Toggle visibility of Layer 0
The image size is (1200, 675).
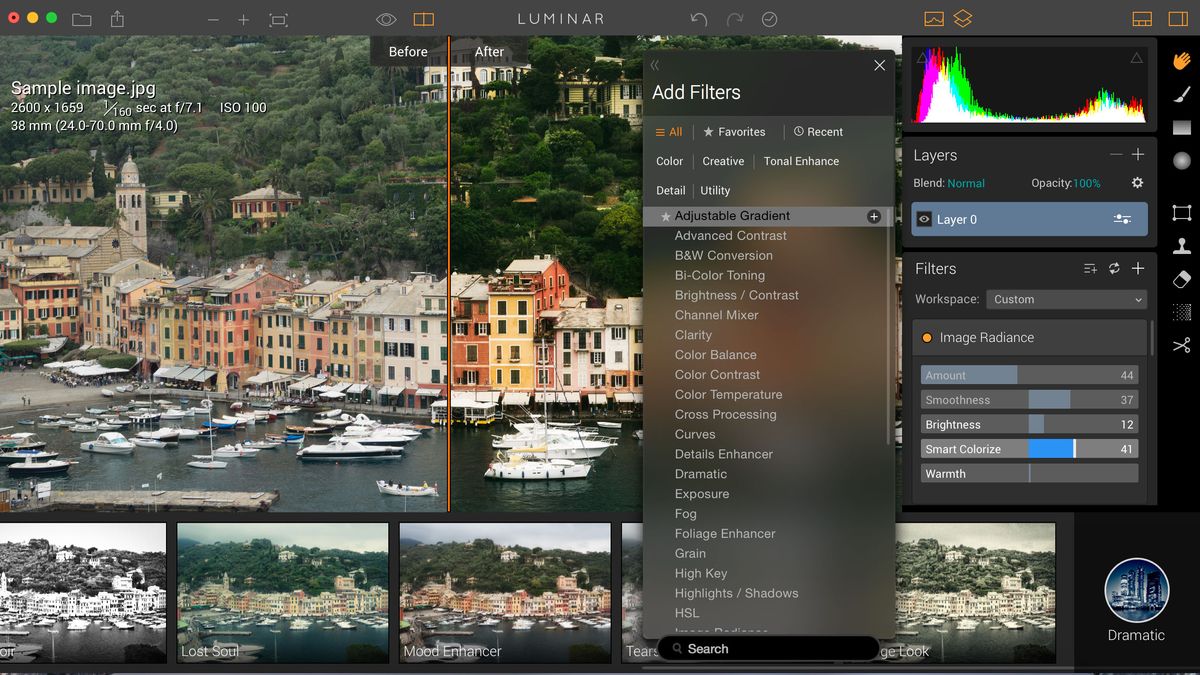pyautogui.click(x=925, y=219)
